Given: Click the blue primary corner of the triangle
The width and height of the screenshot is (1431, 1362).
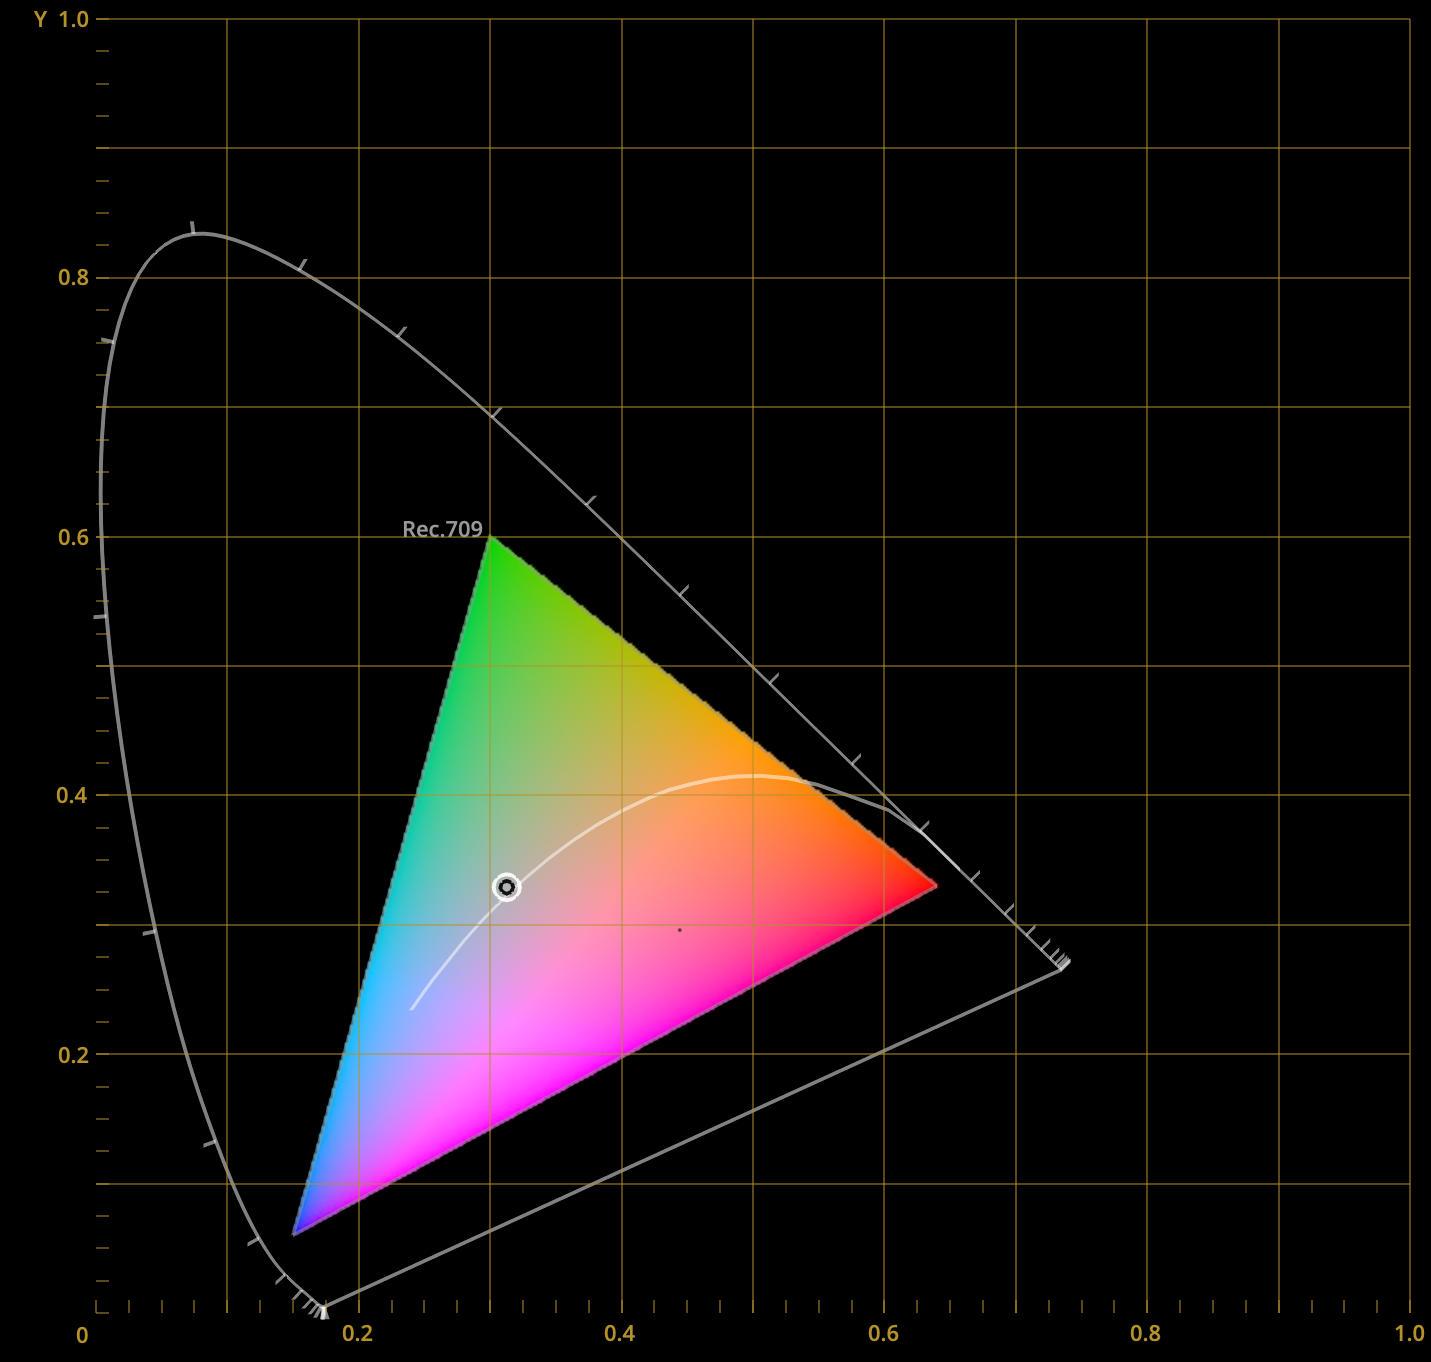Looking at the screenshot, I should (x=294, y=1234).
